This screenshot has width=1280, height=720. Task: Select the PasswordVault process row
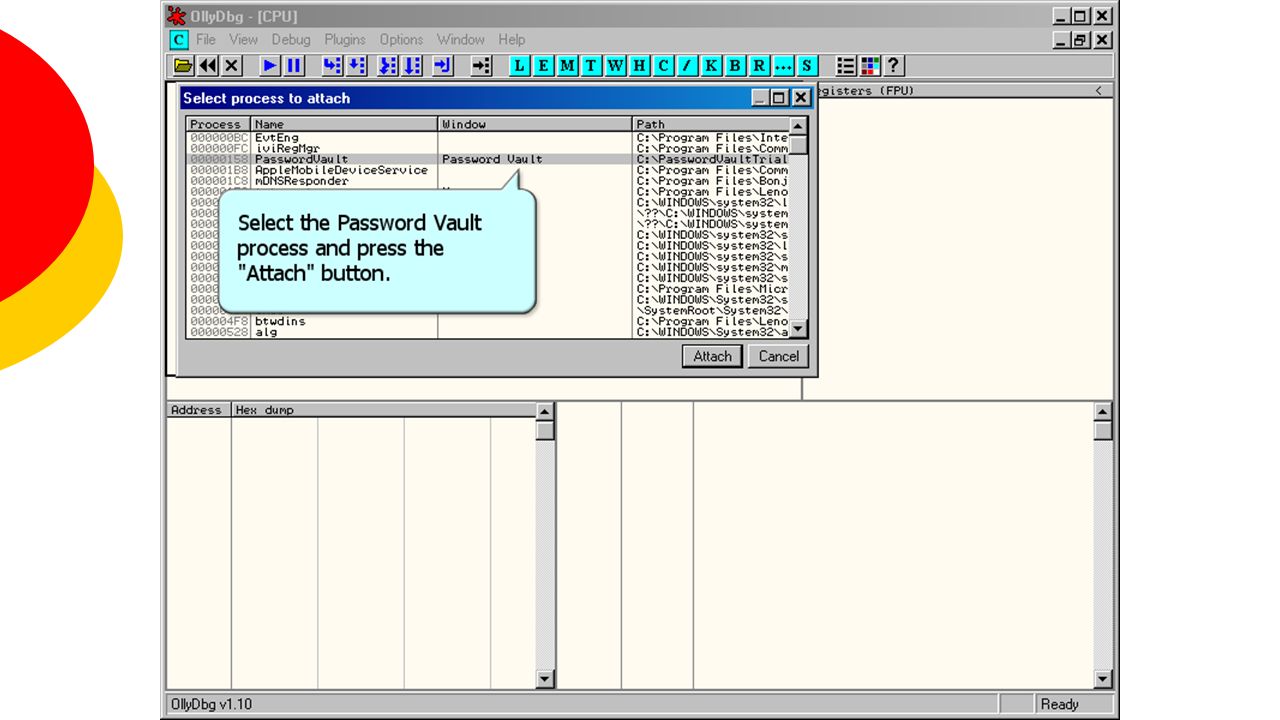pos(488,159)
